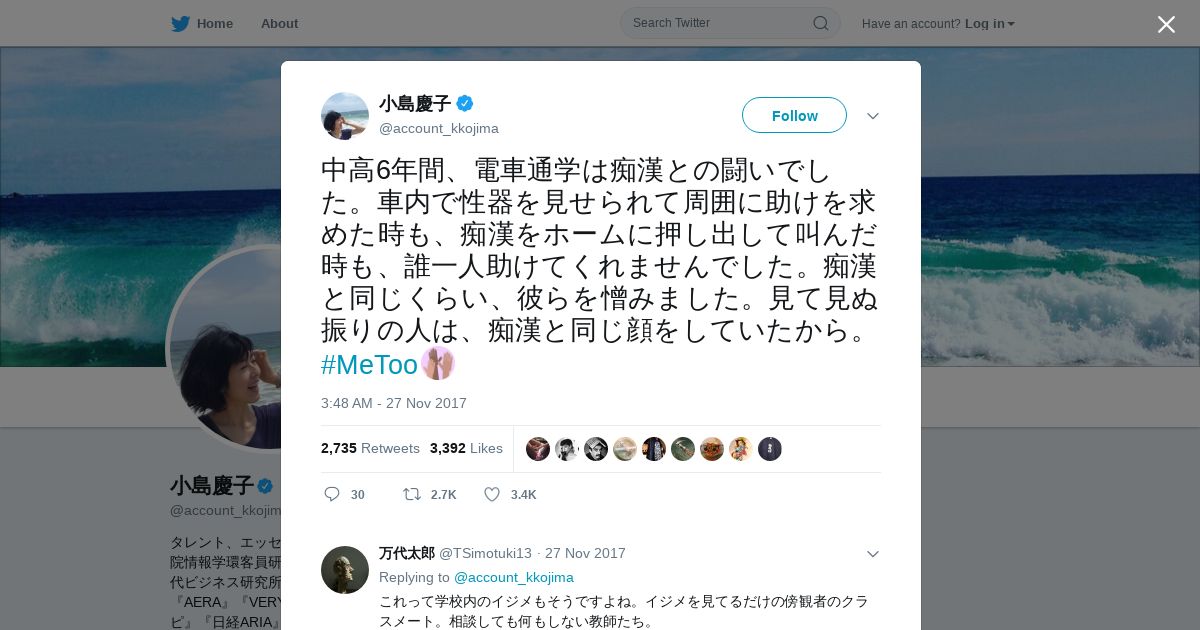View the 2,735 Retweets list
The height and width of the screenshot is (630, 1200).
pos(370,448)
